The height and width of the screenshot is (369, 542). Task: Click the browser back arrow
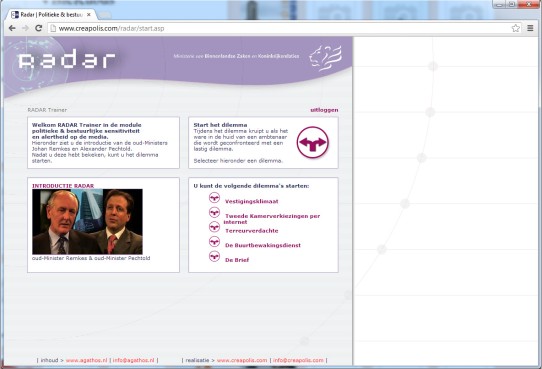[12, 28]
